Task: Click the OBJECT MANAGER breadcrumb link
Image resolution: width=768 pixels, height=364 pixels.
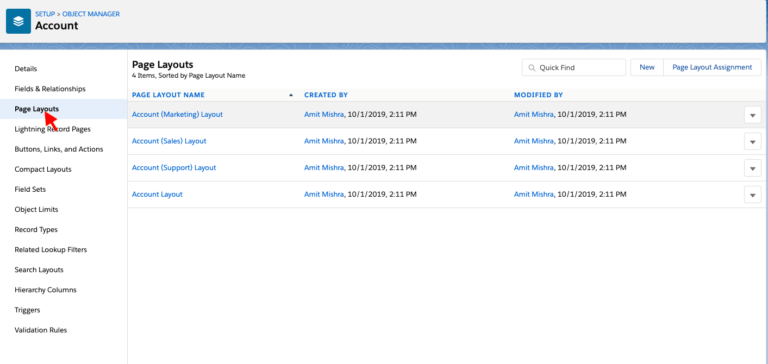Action: click(91, 14)
